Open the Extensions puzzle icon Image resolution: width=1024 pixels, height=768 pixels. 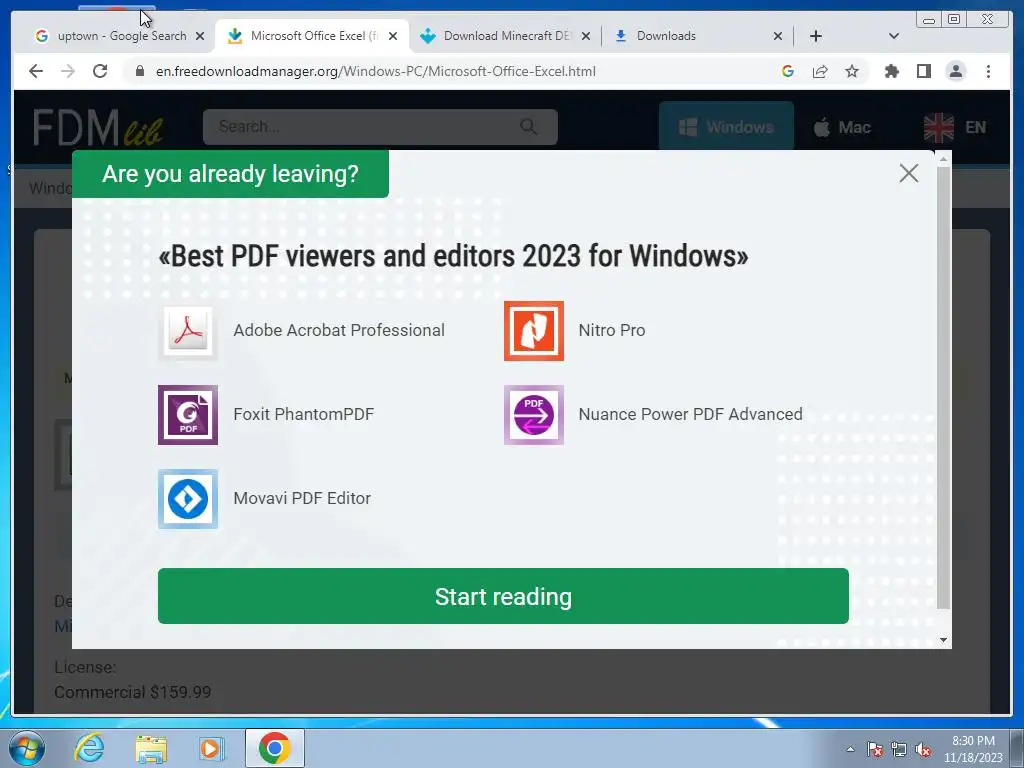pos(891,71)
